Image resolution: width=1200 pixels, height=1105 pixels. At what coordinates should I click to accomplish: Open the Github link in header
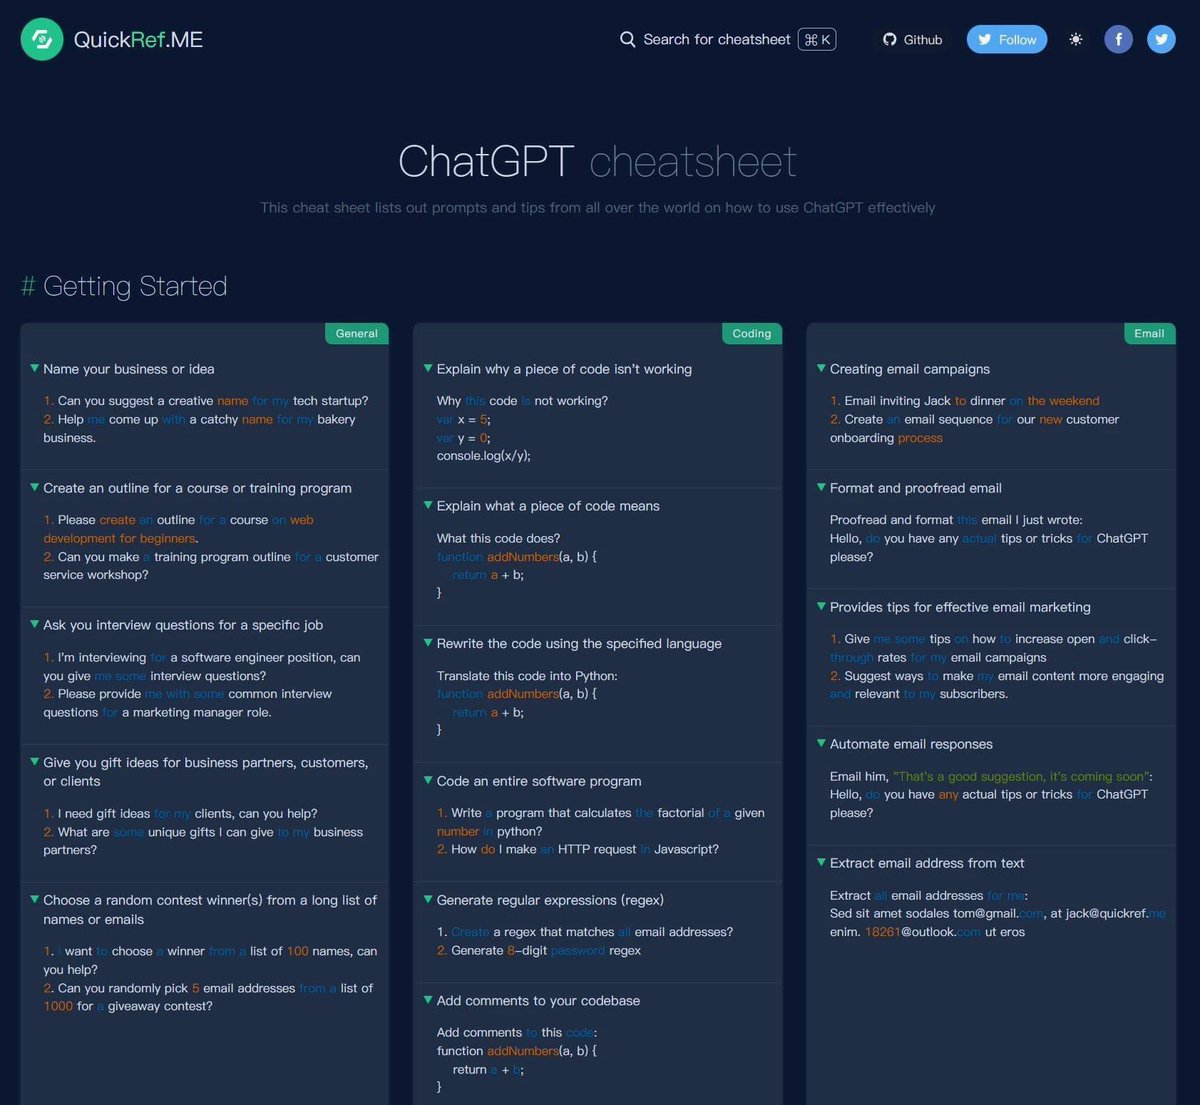[912, 39]
